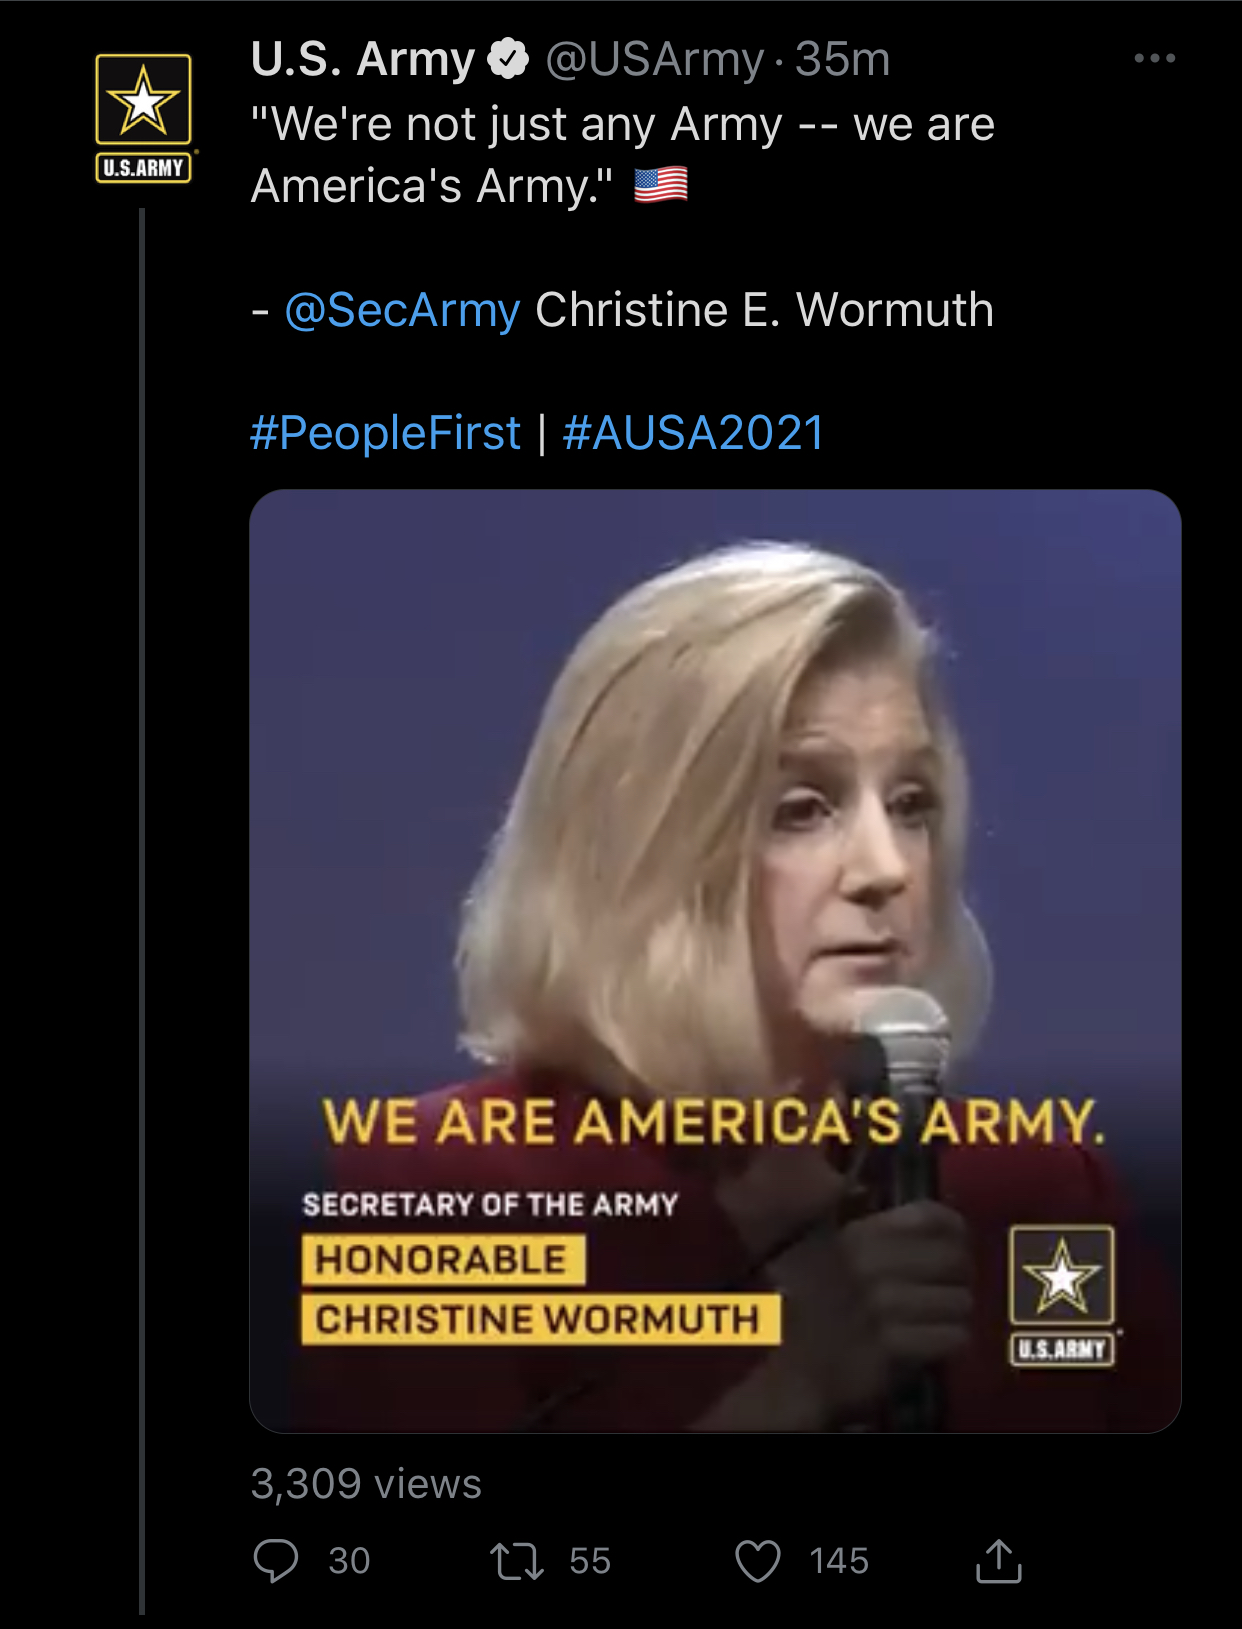Open the three-dot more options menu
The height and width of the screenshot is (1629, 1242).
(x=1154, y=59)
